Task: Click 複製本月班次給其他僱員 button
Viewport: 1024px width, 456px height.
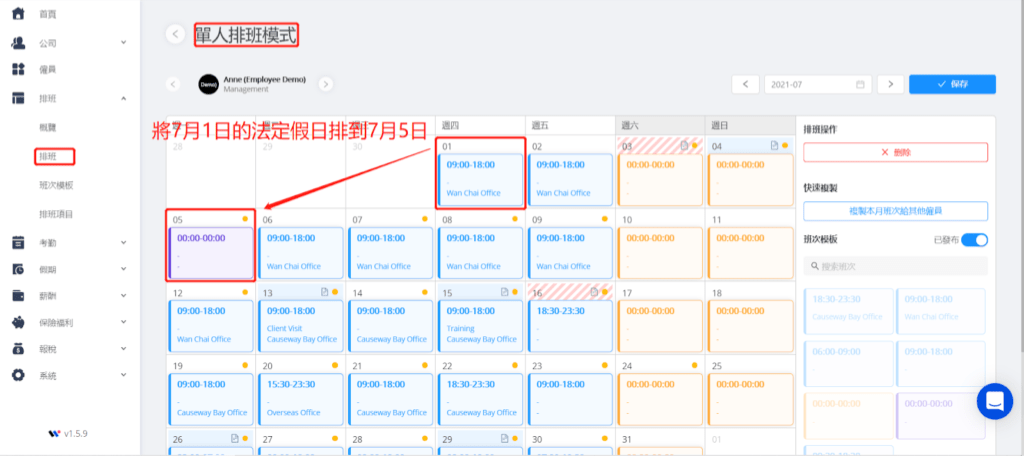Action: (895, 211)
